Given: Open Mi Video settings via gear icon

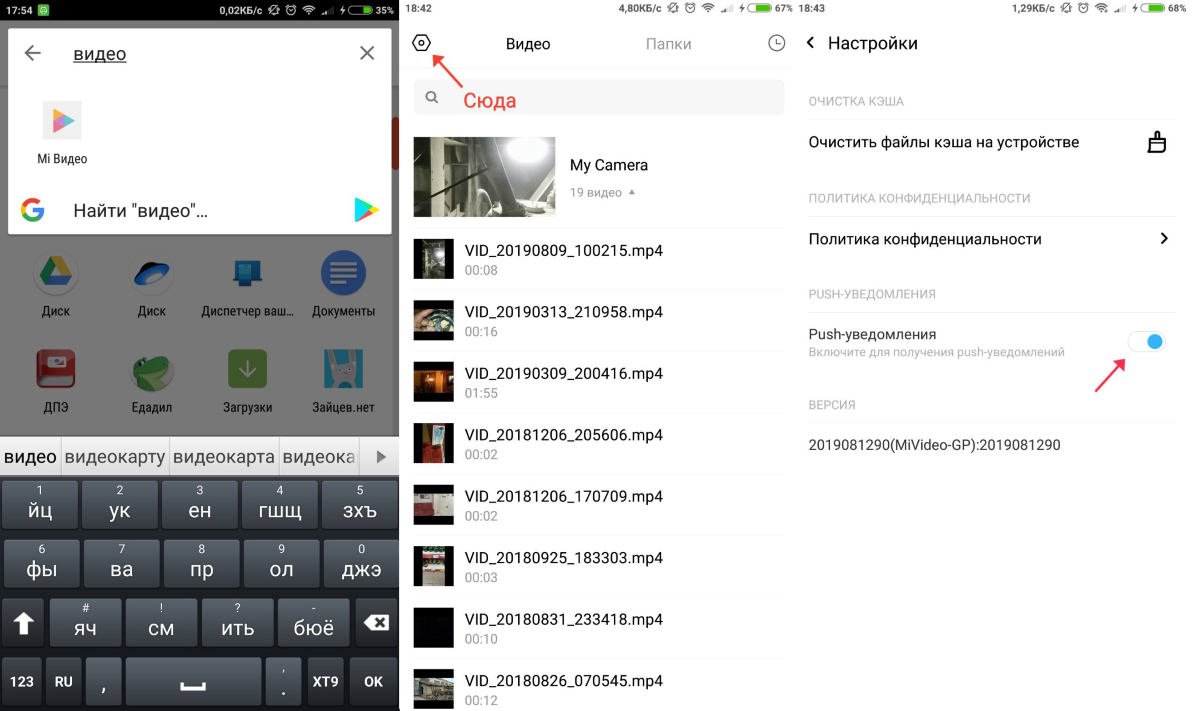Looking at the screenshot, I should tap(421, 42).
